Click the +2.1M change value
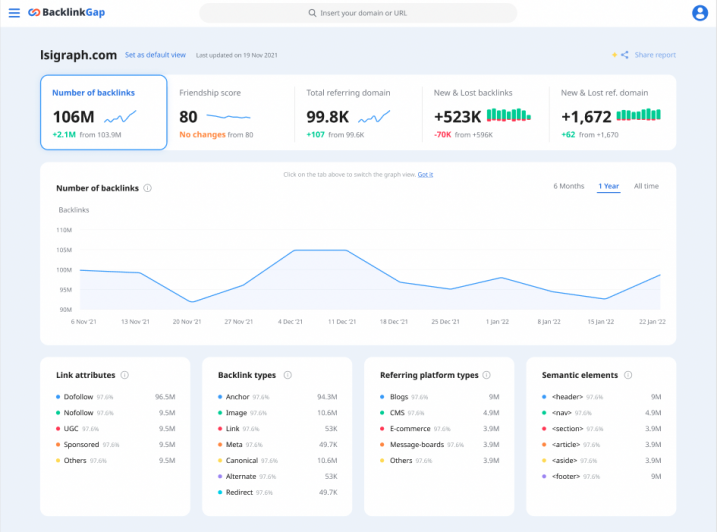This screenshot has height=532, width=717. [x=64, y=135]
